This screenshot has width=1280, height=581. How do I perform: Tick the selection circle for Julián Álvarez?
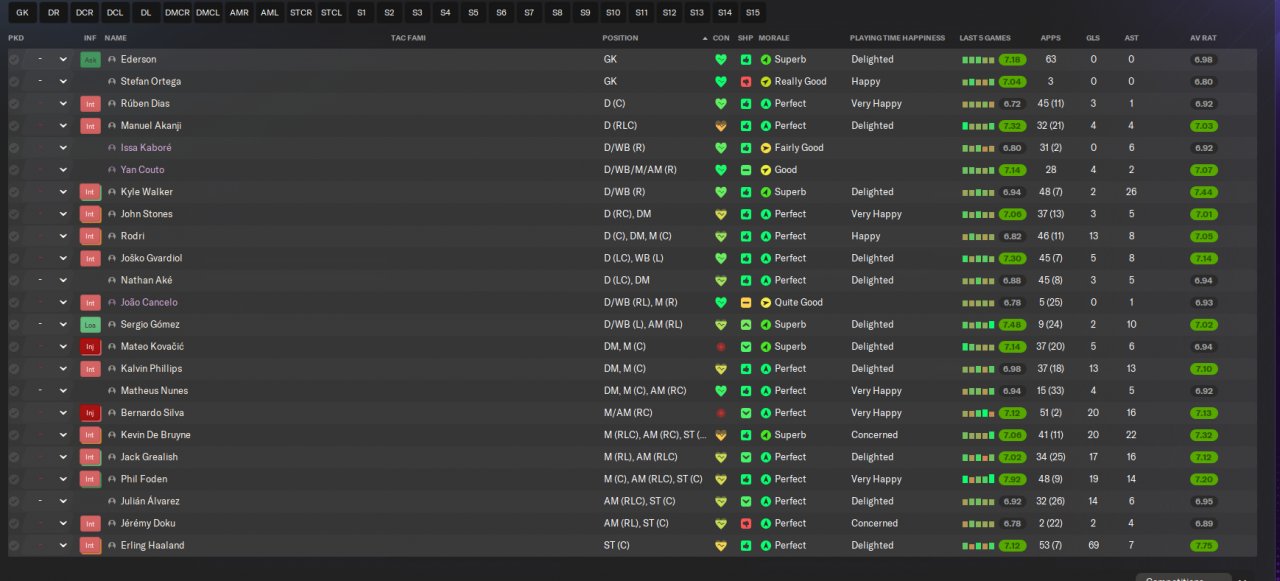pos(14,501)
